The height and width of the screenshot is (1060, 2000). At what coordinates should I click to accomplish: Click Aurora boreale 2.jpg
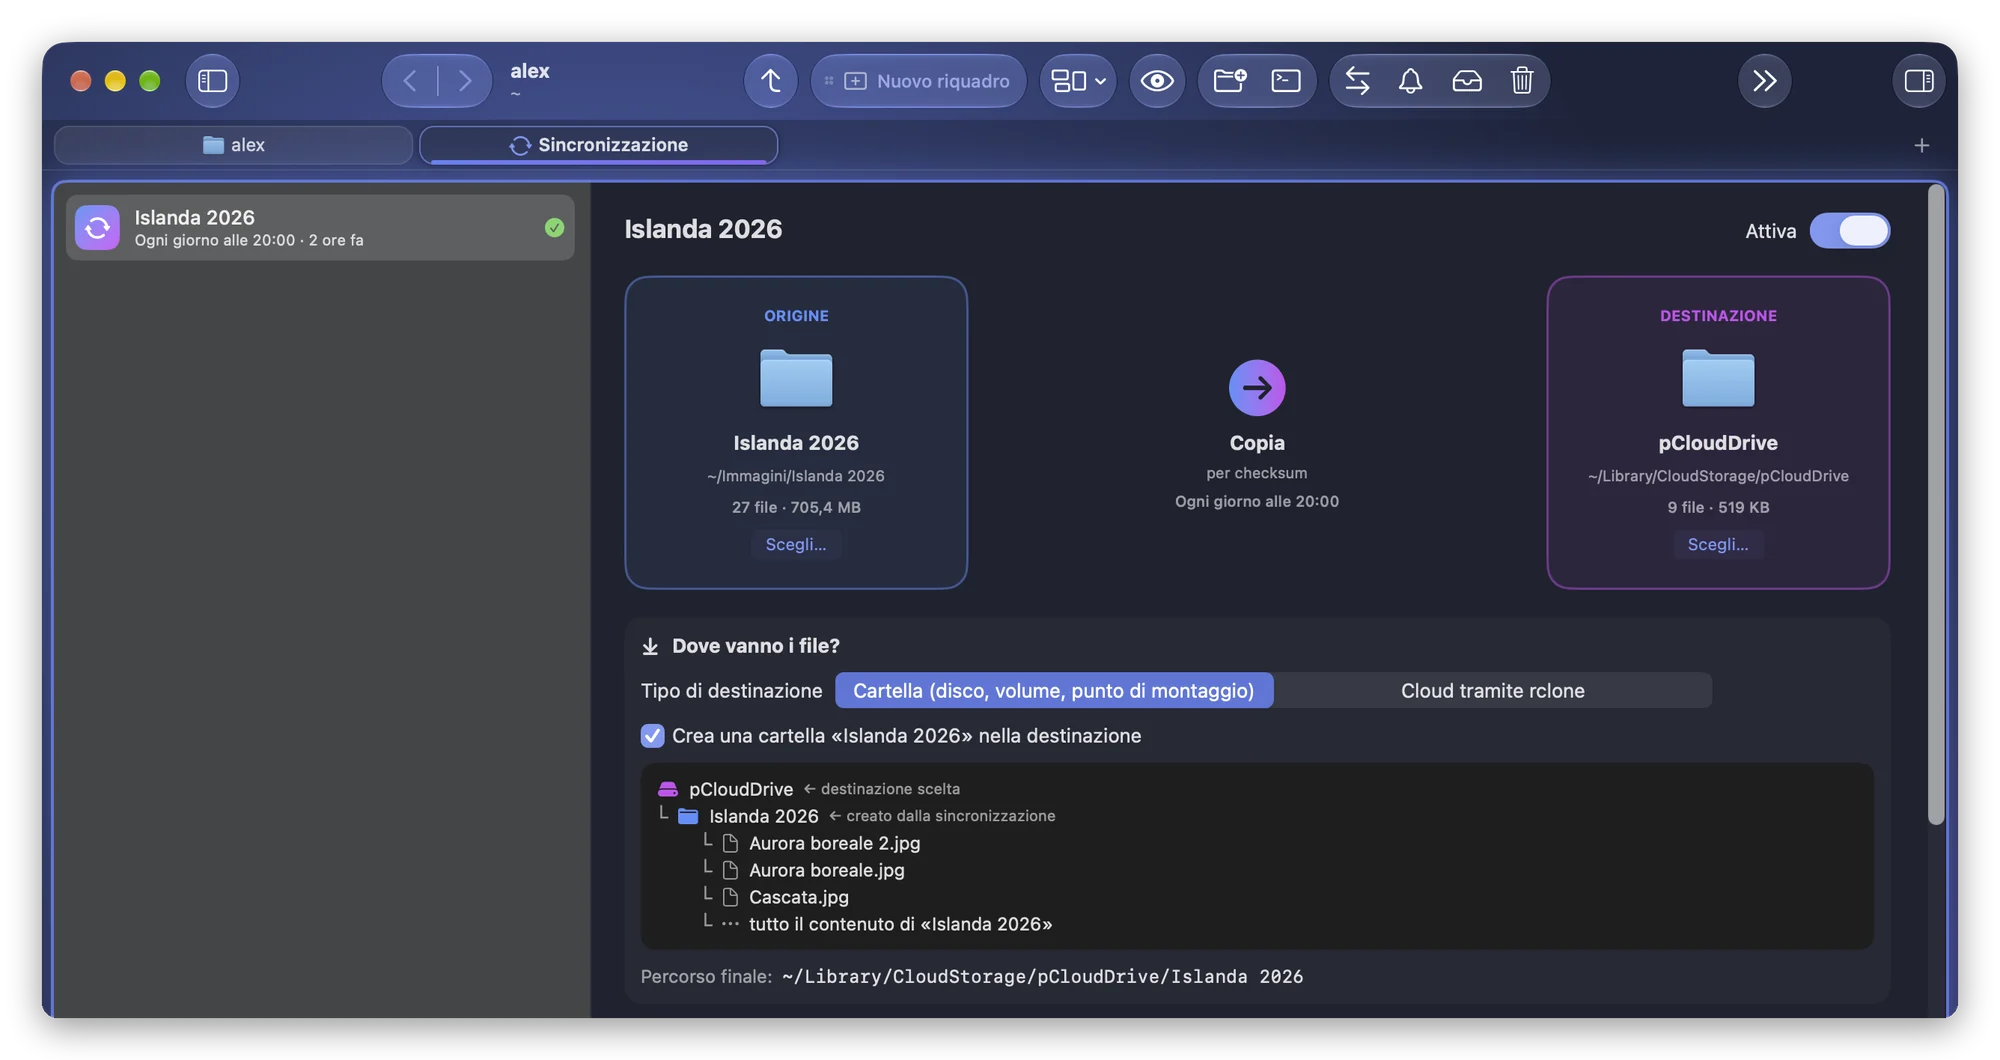[x=835, y=843]
